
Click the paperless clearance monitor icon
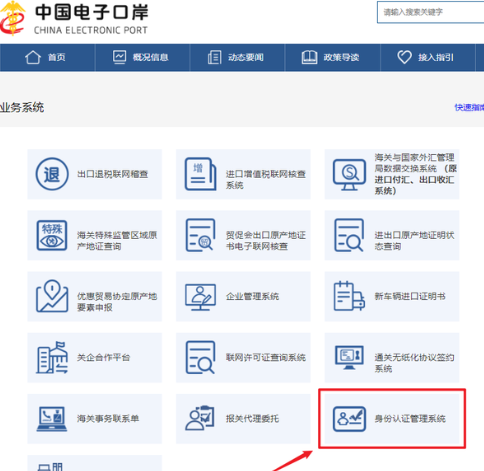[x=349, y=358]
